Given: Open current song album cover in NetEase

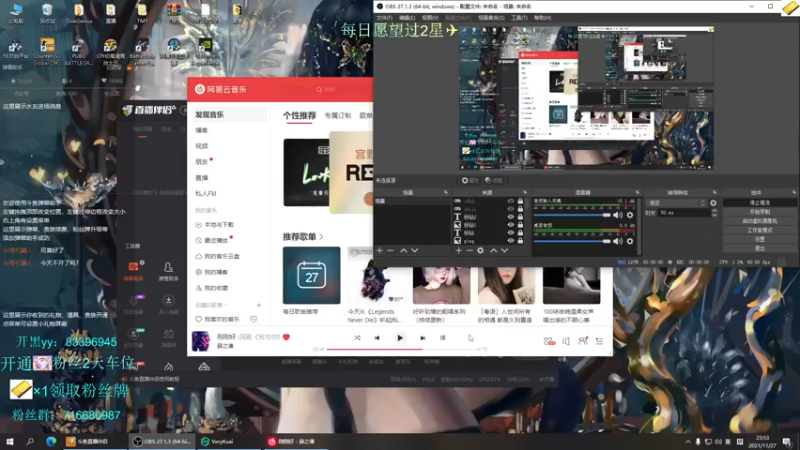Looking at the screenshot, I should [x=201, y=341].
